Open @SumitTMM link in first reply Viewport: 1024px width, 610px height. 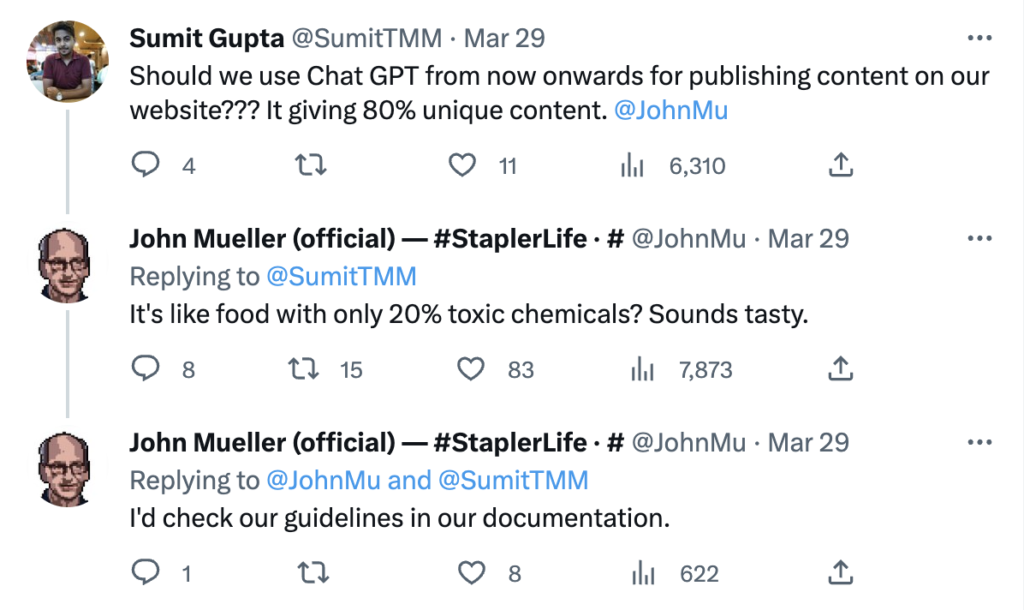click(x=341, y=276)
